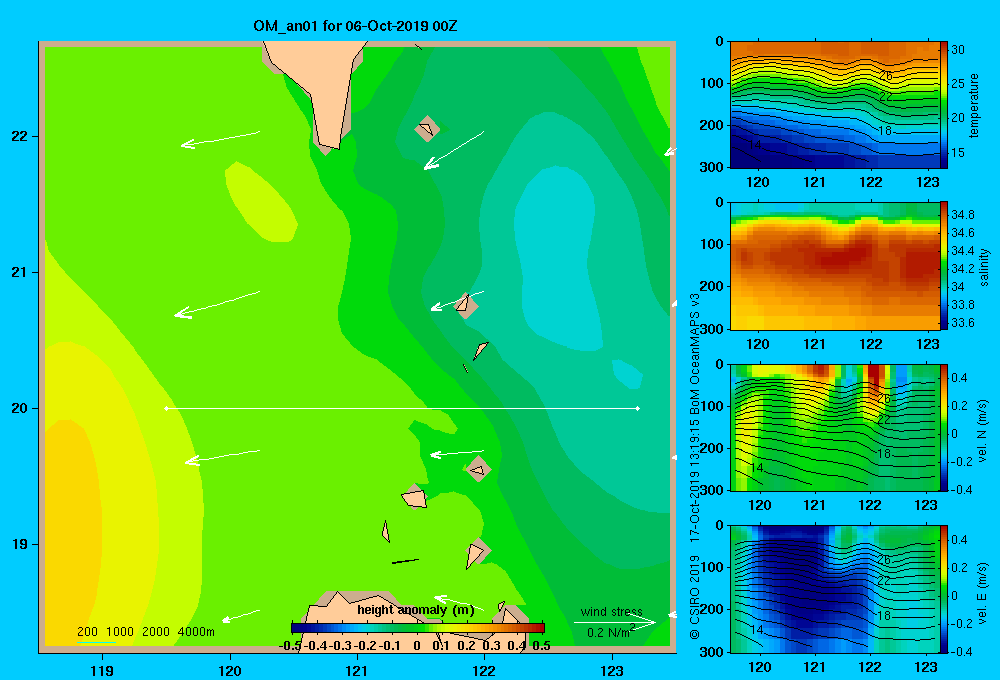This screenshot has width=1000, height=680.
Task: Click latitude label 22 on map axis
Action: 20,137
